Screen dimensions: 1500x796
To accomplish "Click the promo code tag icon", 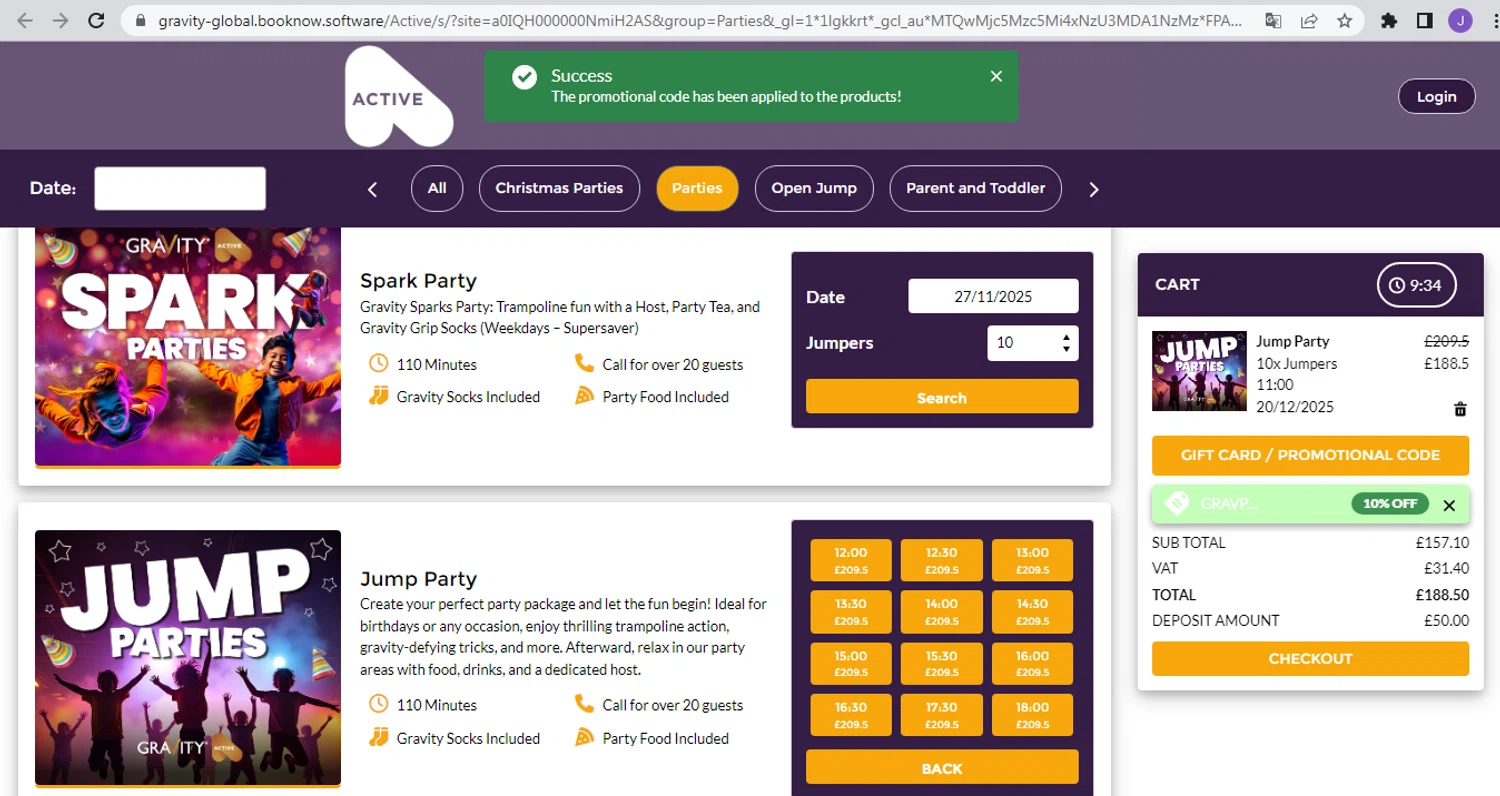I will click(x=1177, y=503).
